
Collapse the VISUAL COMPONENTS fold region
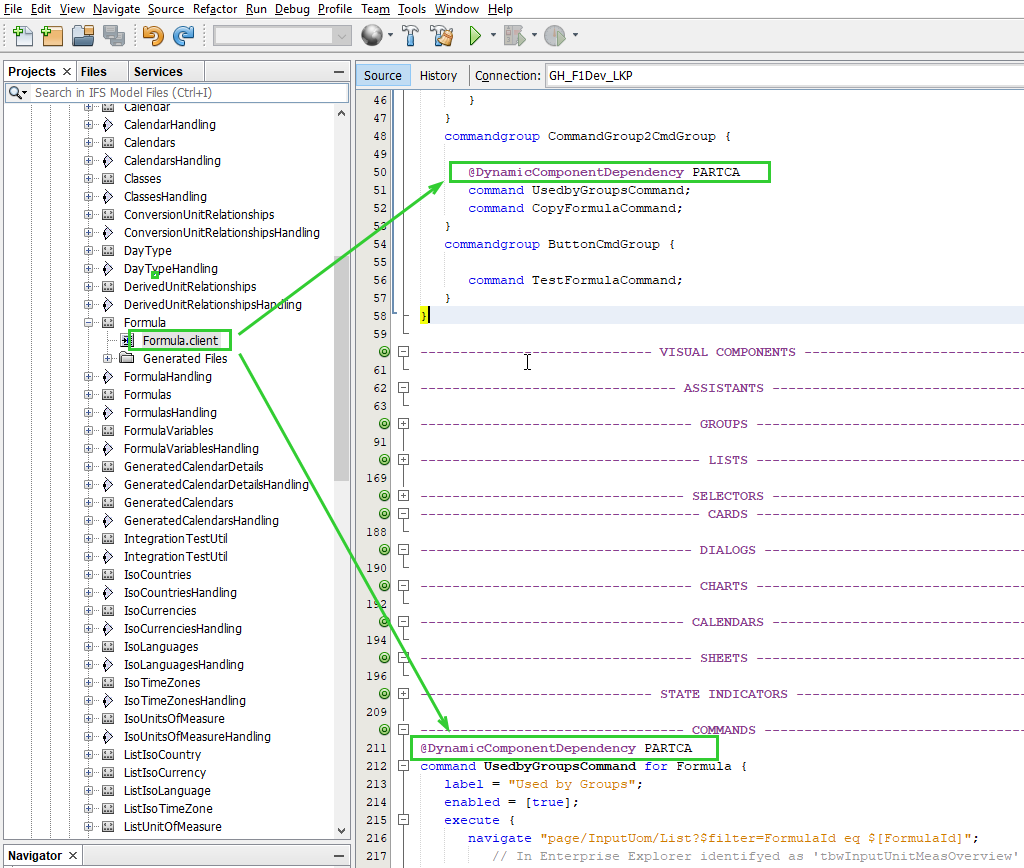pyautogui.click(x=404, y=352)
